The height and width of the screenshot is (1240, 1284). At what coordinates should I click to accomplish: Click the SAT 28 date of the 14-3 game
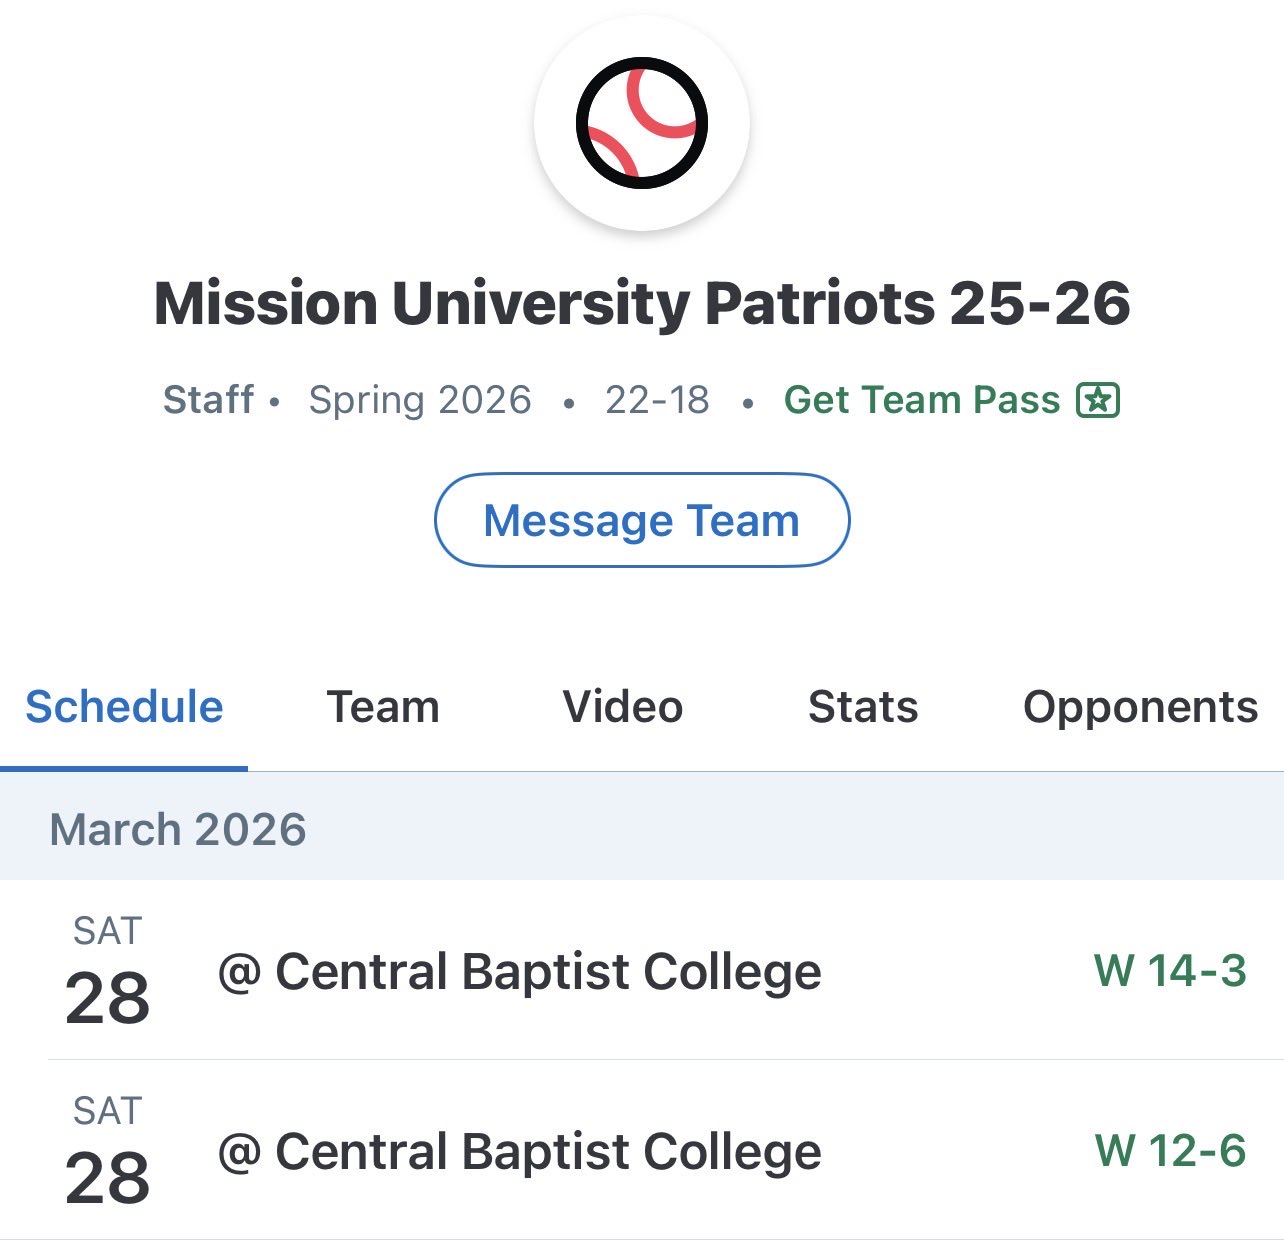108,972
